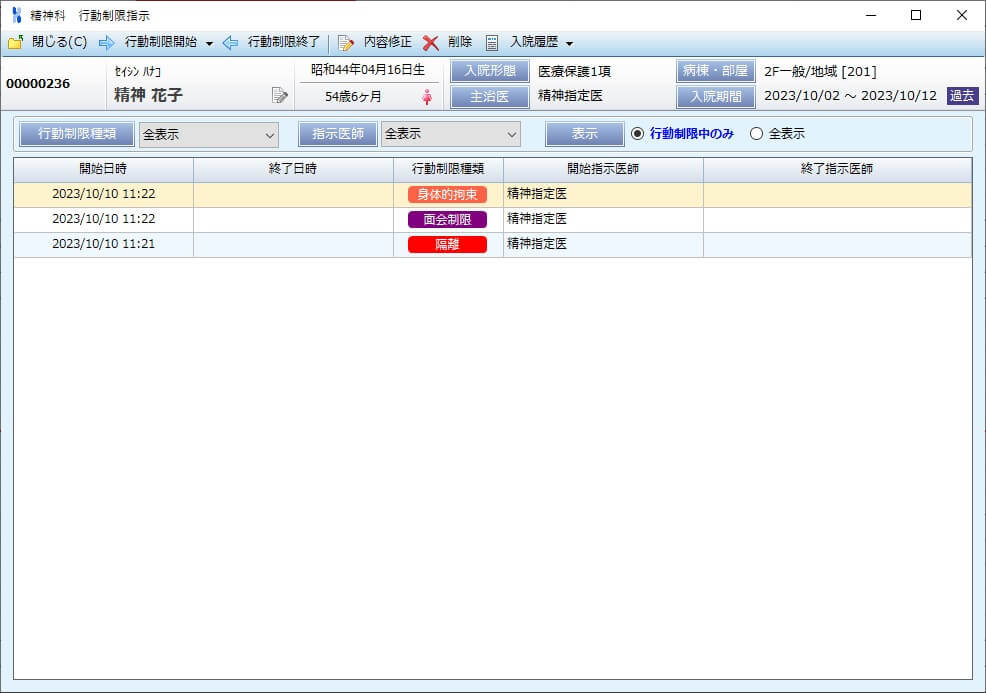Screen dimensions: 986x693
Task: Click the 行動制限終了 left arrow icon
Action: [x=230, y=43]
